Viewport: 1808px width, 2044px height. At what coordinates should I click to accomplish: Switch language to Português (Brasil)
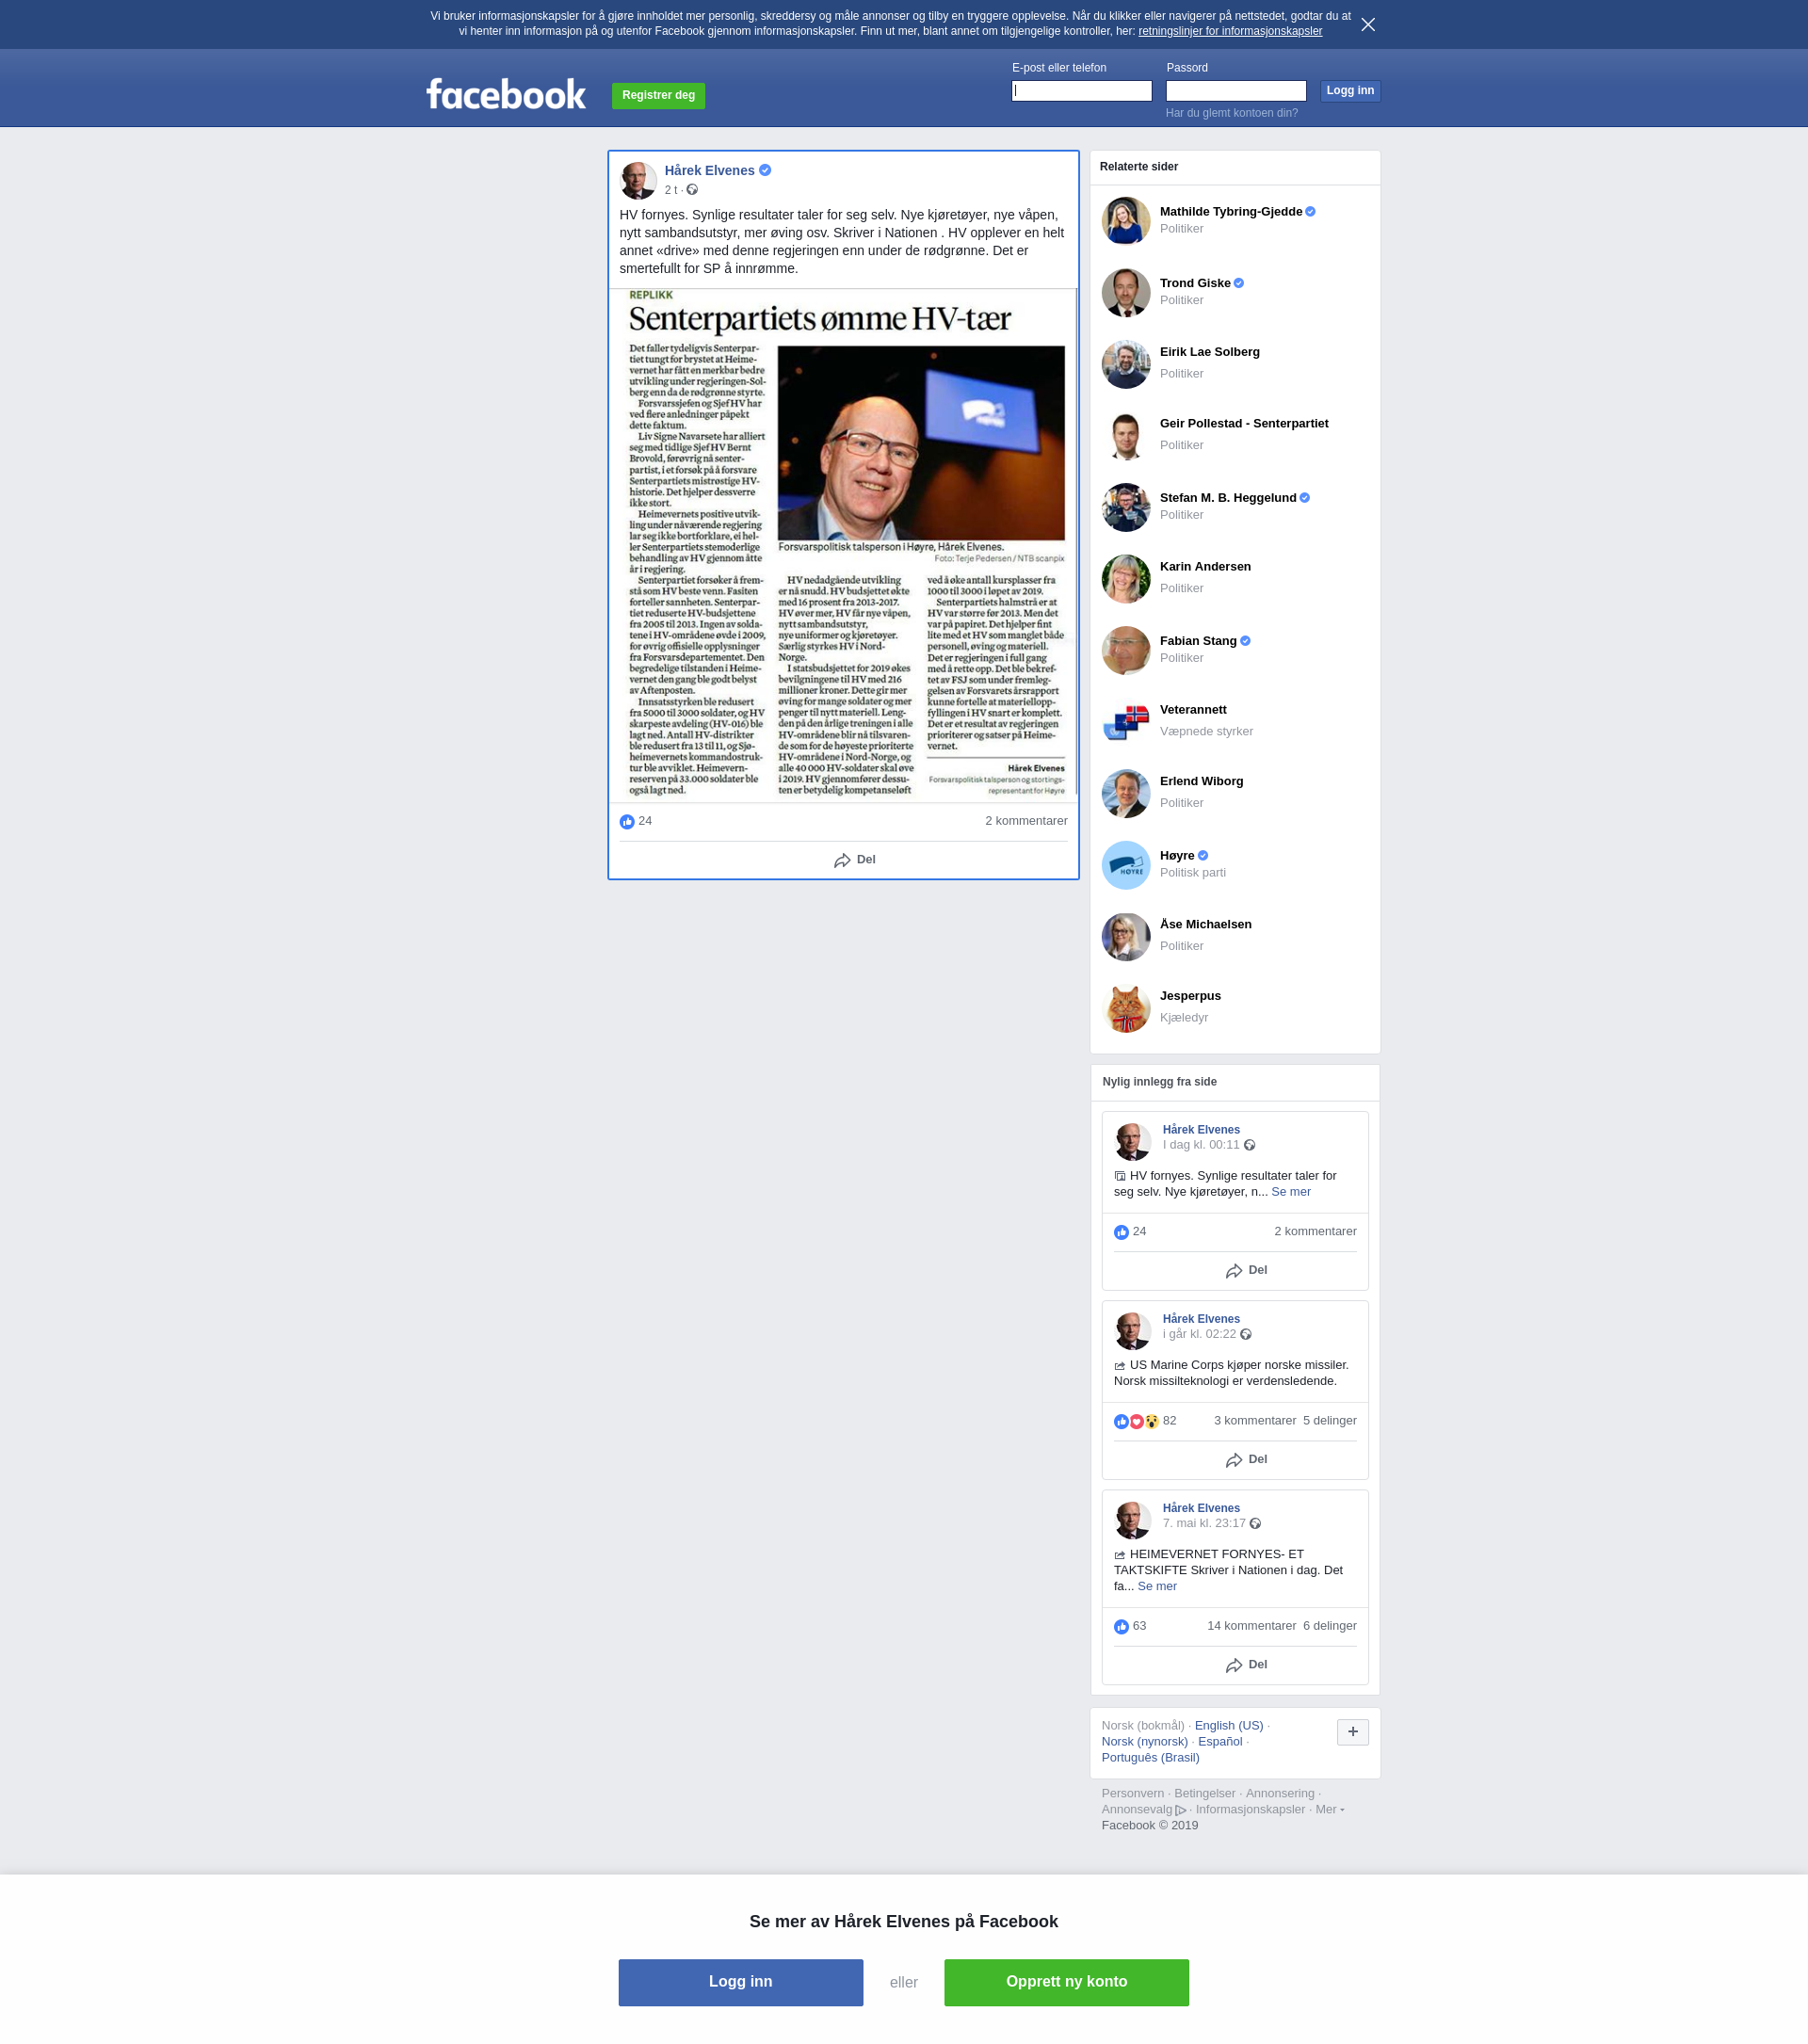[x=1150, y=1758]
